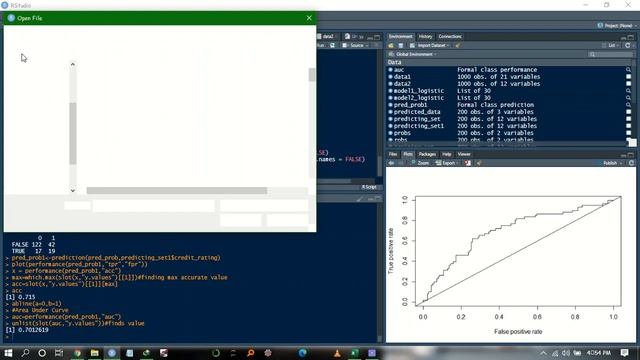Screen dimensions: 640x360
Task: Open Chrome from taskbar
Action: pos(77,353)
